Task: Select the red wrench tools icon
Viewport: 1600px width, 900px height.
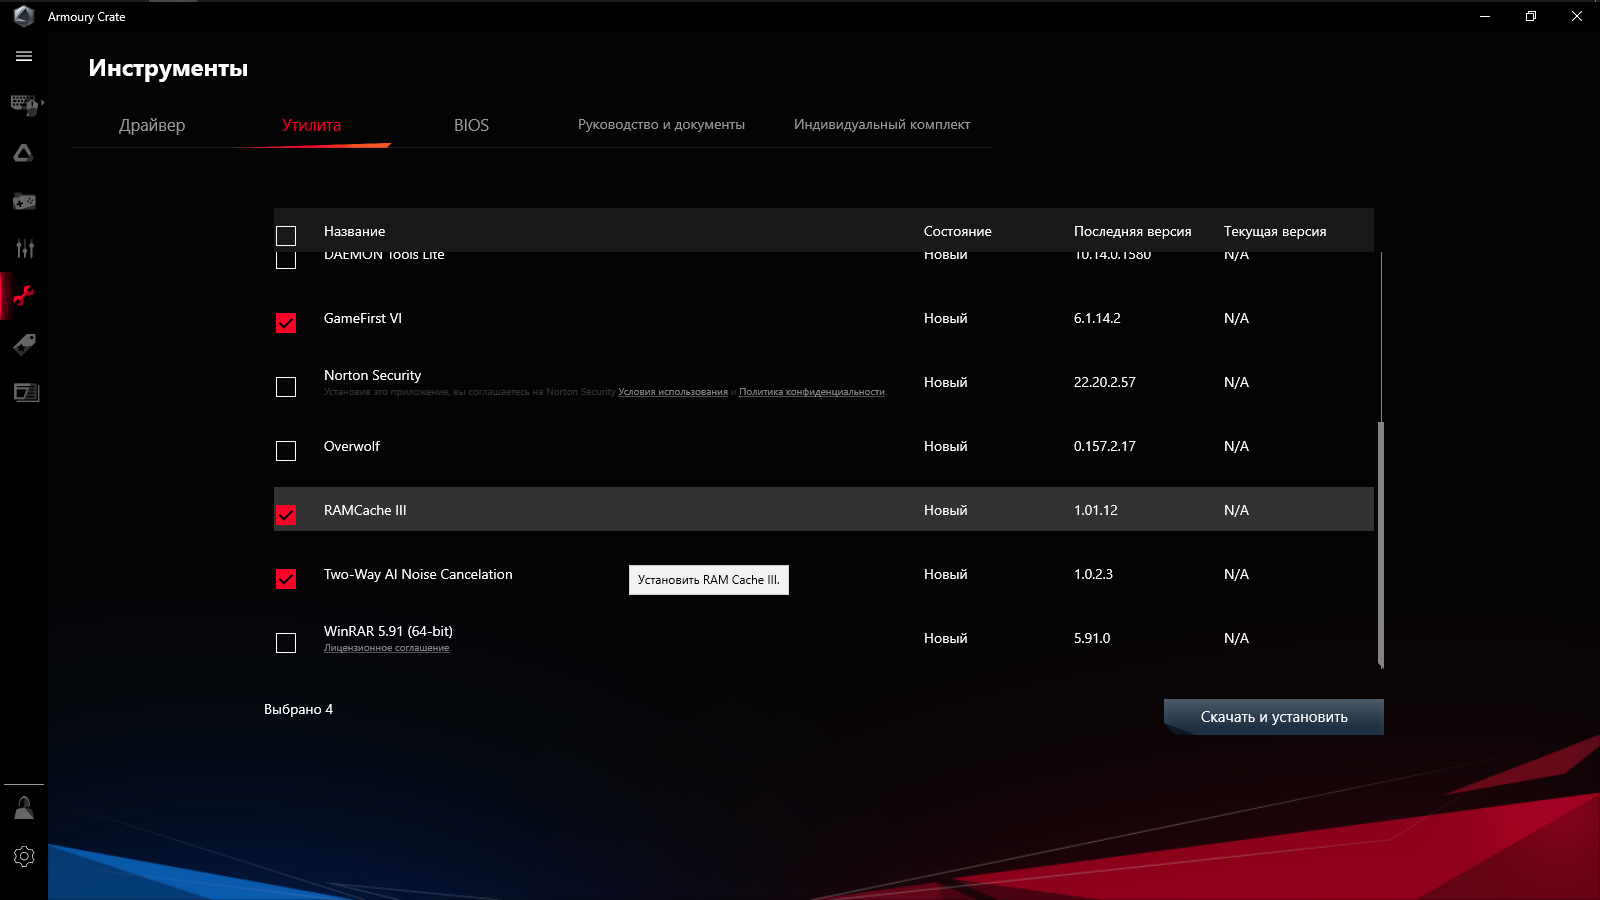Action: pyautogui.click(x=24, y=296)
